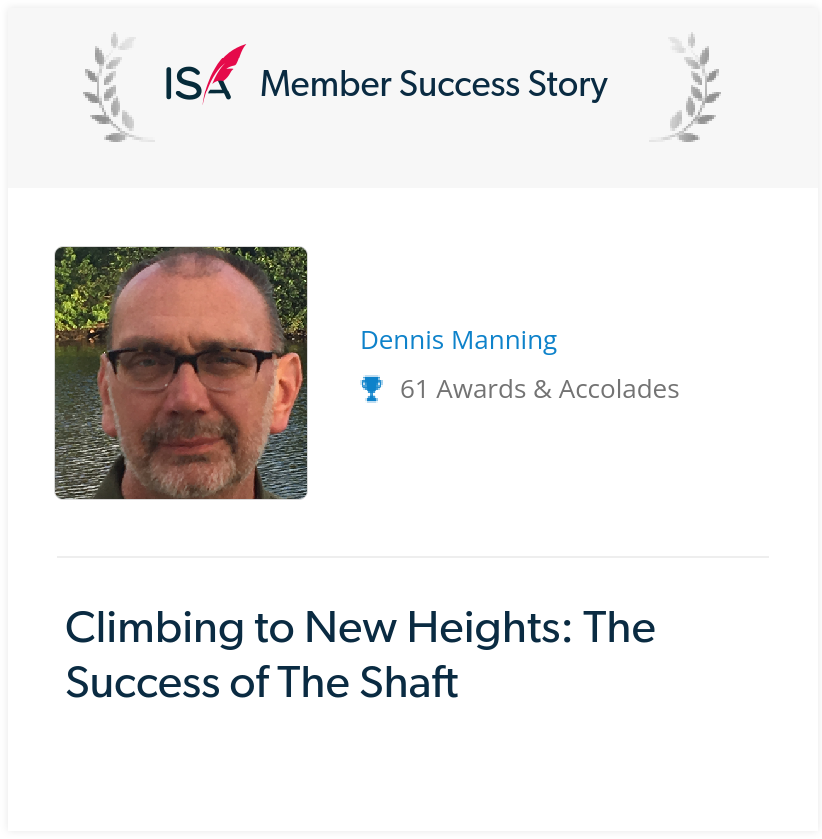Image resolution: width=822 pixels, height=839 pixels.
Task: Click the word Member in the header
Action: click(326, 84)
